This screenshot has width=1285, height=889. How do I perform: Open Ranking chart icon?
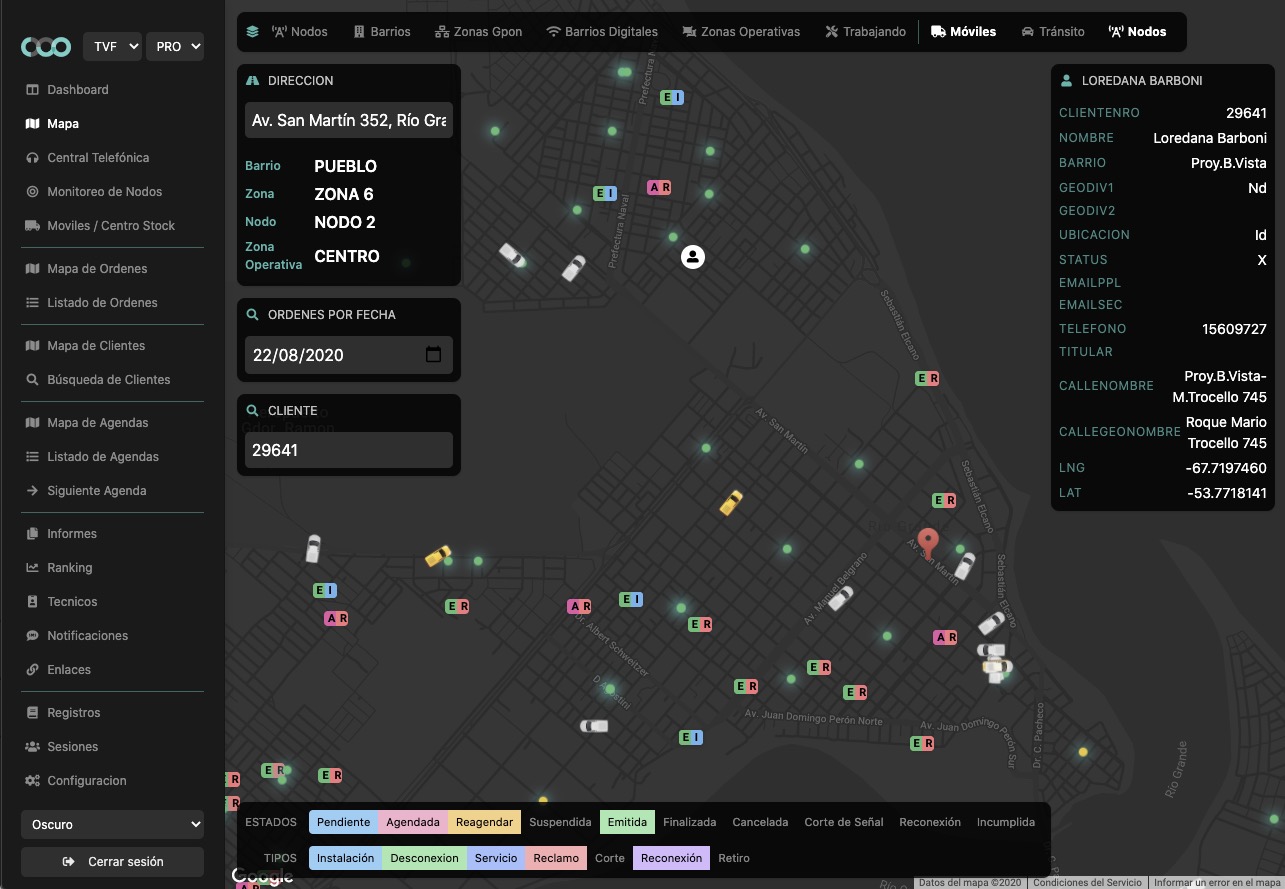click(32, 568)
